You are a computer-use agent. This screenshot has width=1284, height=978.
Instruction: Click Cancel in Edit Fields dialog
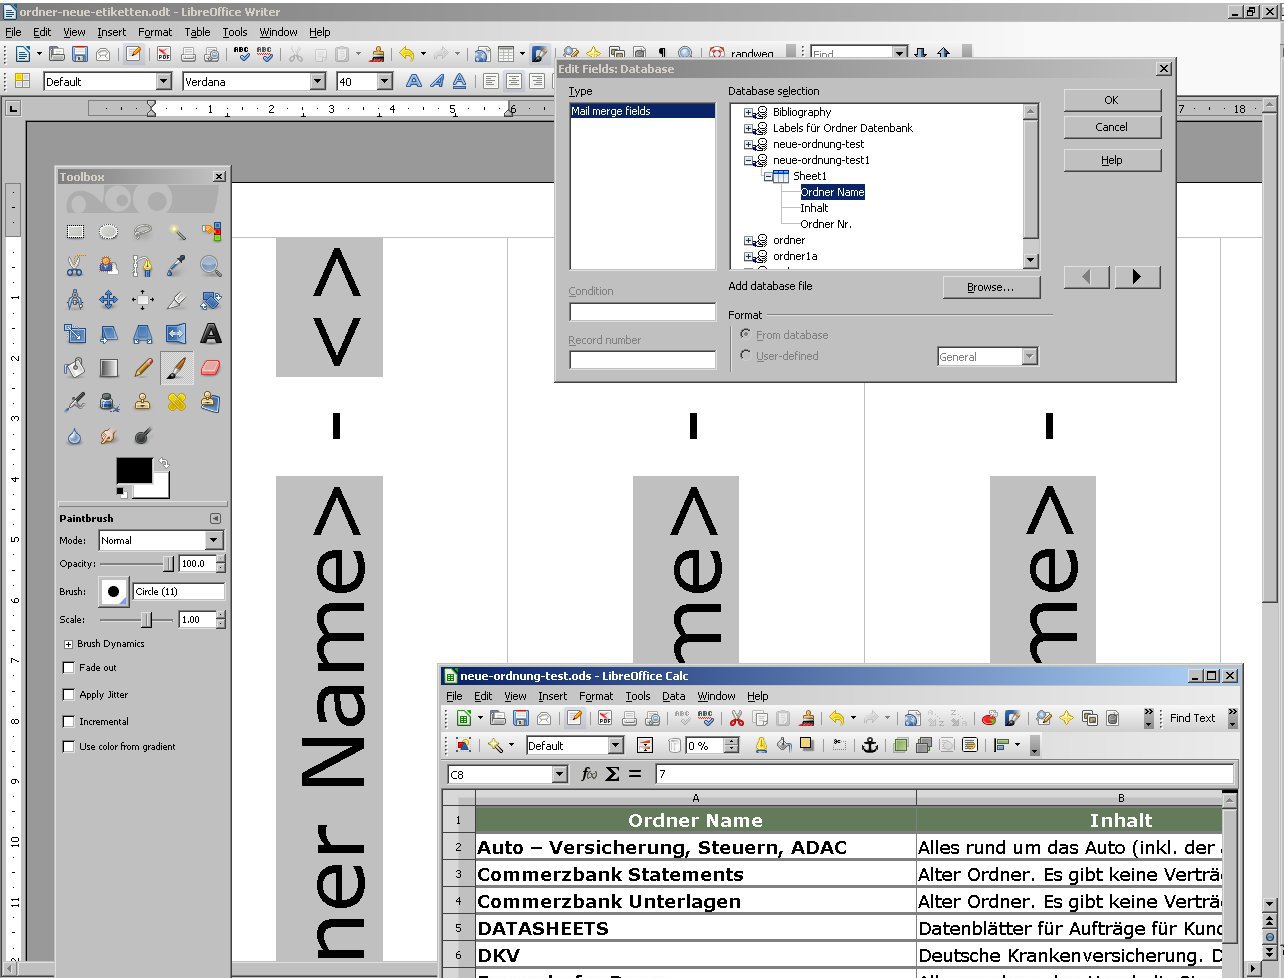pyautogui.click(x=1112, y=127)
